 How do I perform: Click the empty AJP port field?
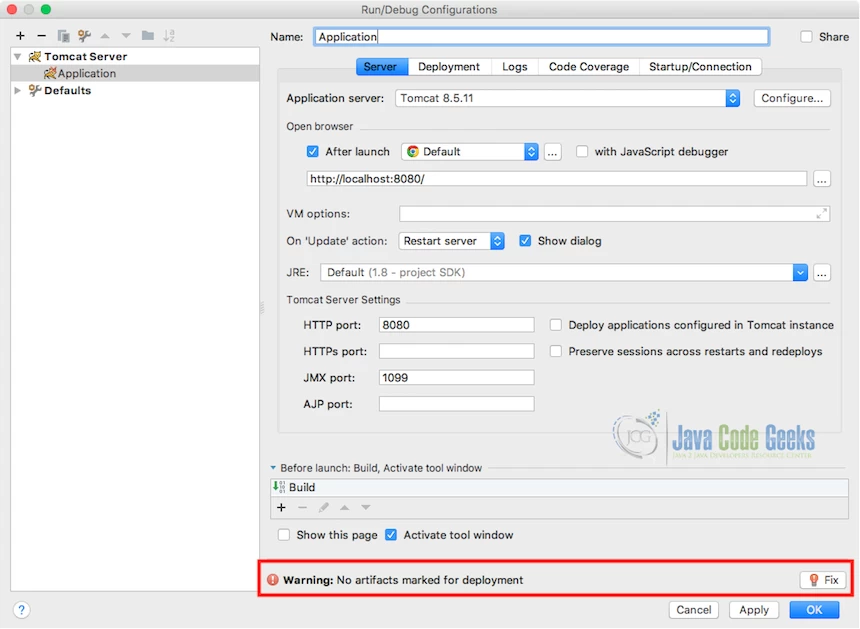(456, 404)
